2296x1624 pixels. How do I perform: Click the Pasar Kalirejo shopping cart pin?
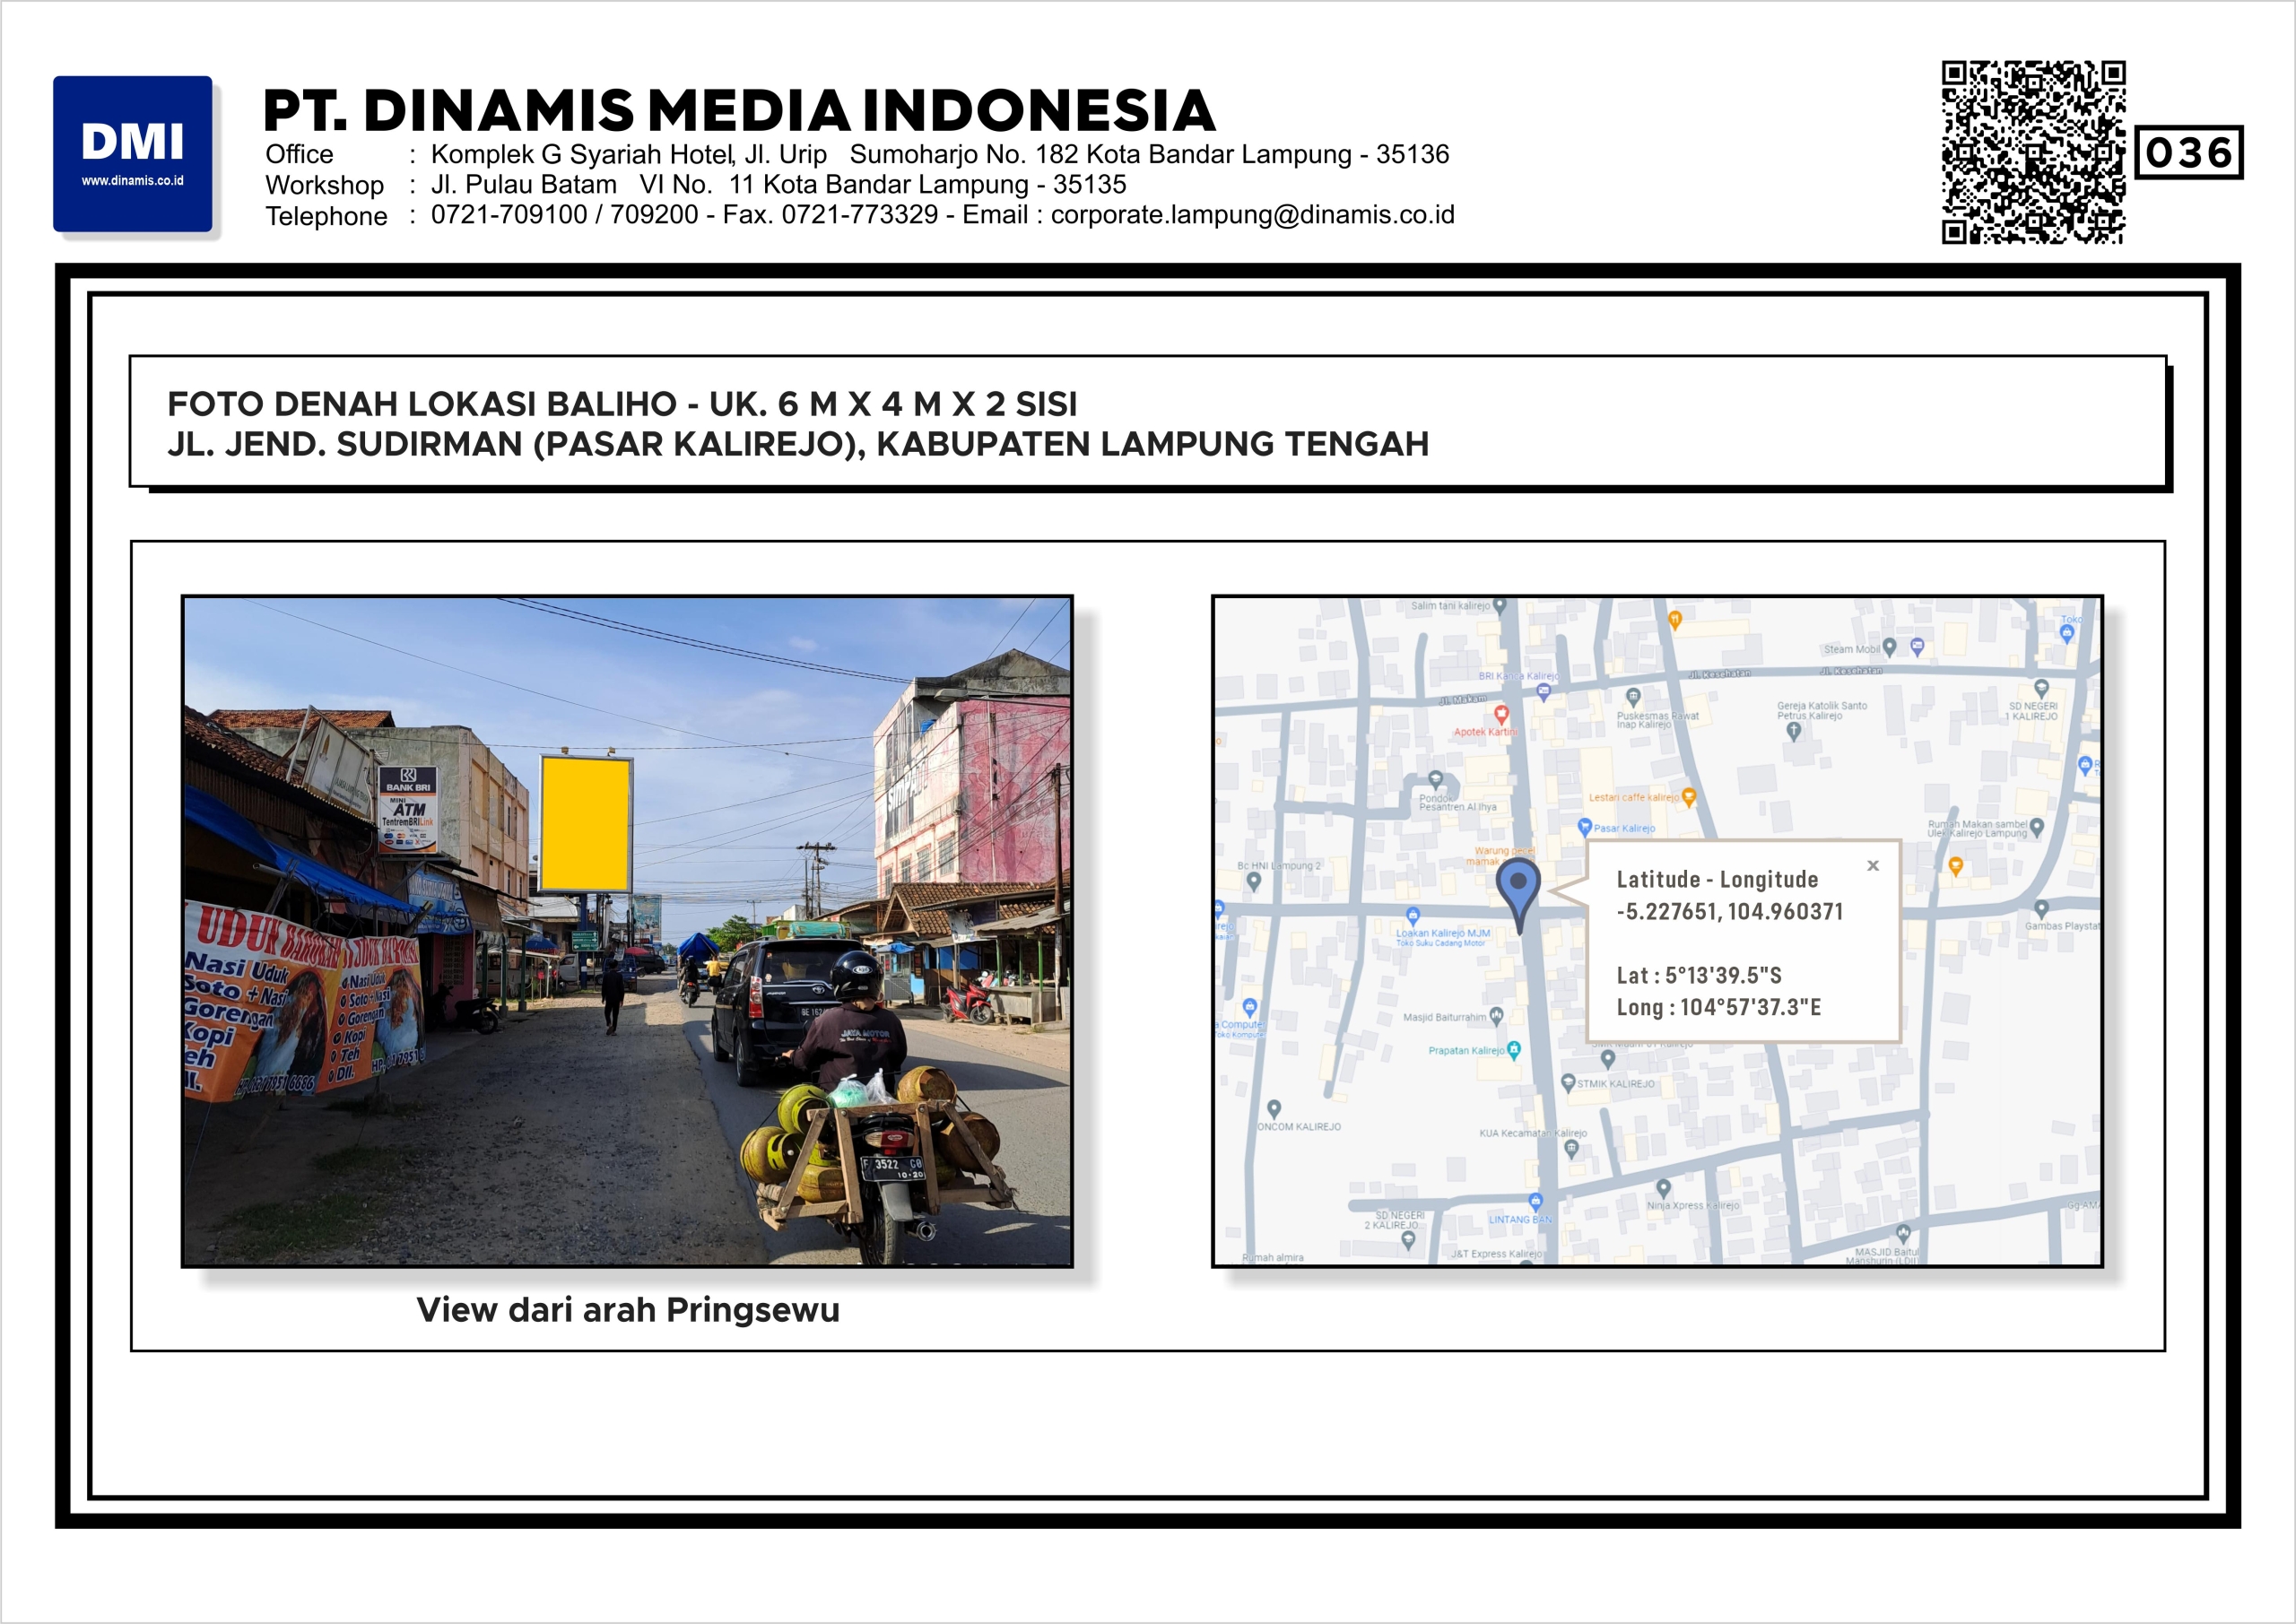(1584, 827)
